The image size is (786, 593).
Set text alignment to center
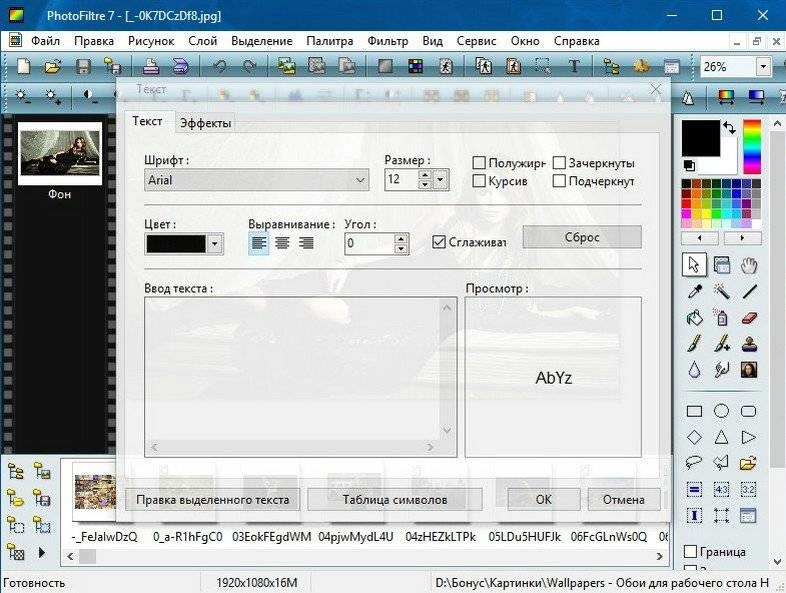click(x=282, y=243)
